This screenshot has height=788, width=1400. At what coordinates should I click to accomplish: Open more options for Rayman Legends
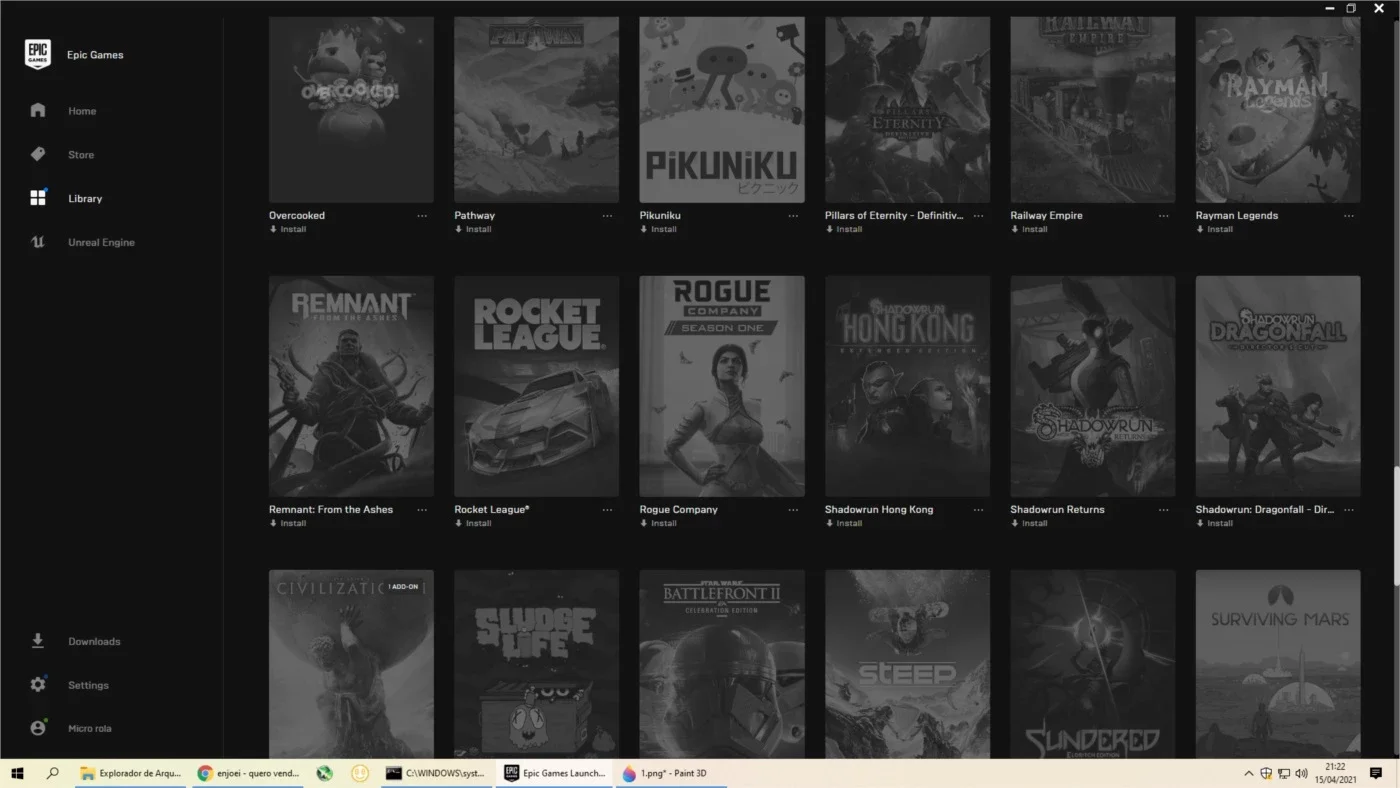coord(1349,216)
